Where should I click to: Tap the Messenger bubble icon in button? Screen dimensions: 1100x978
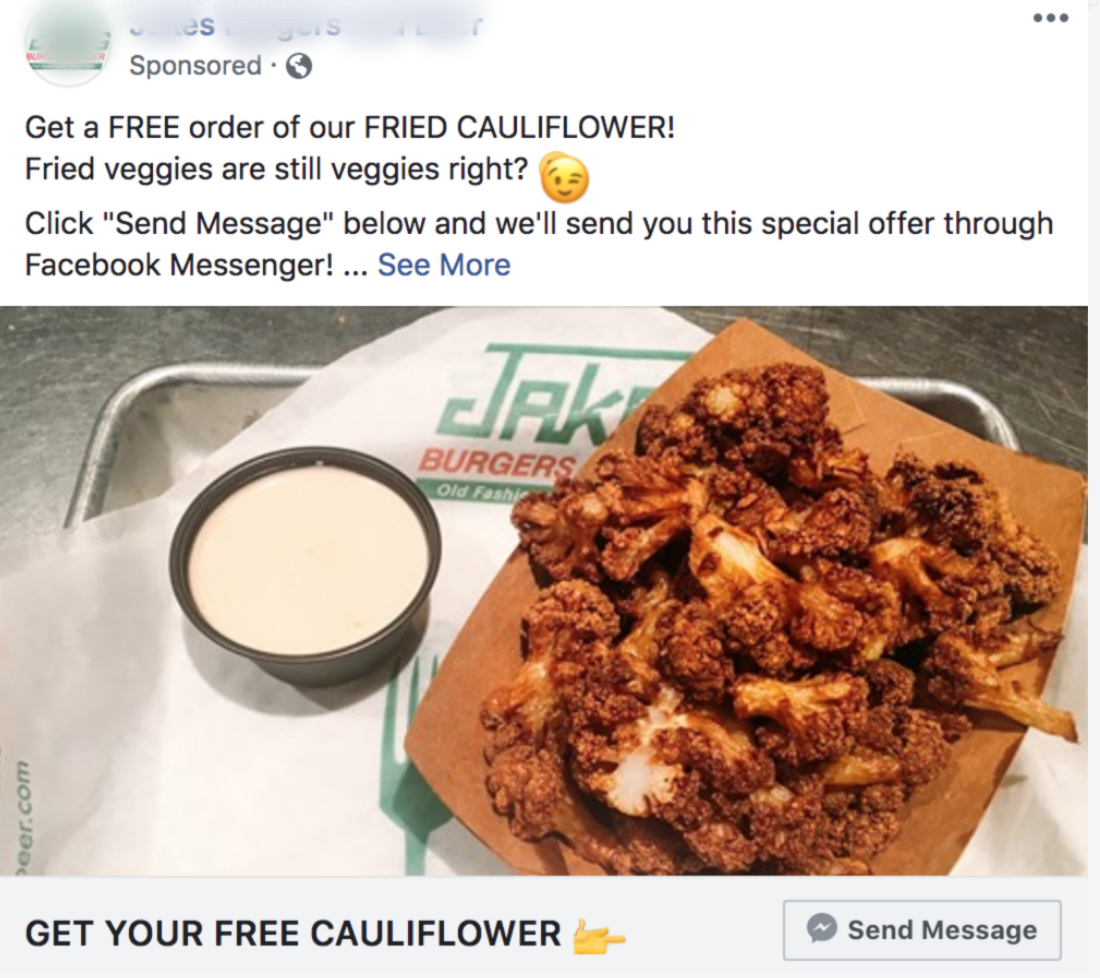click(821, 928)
